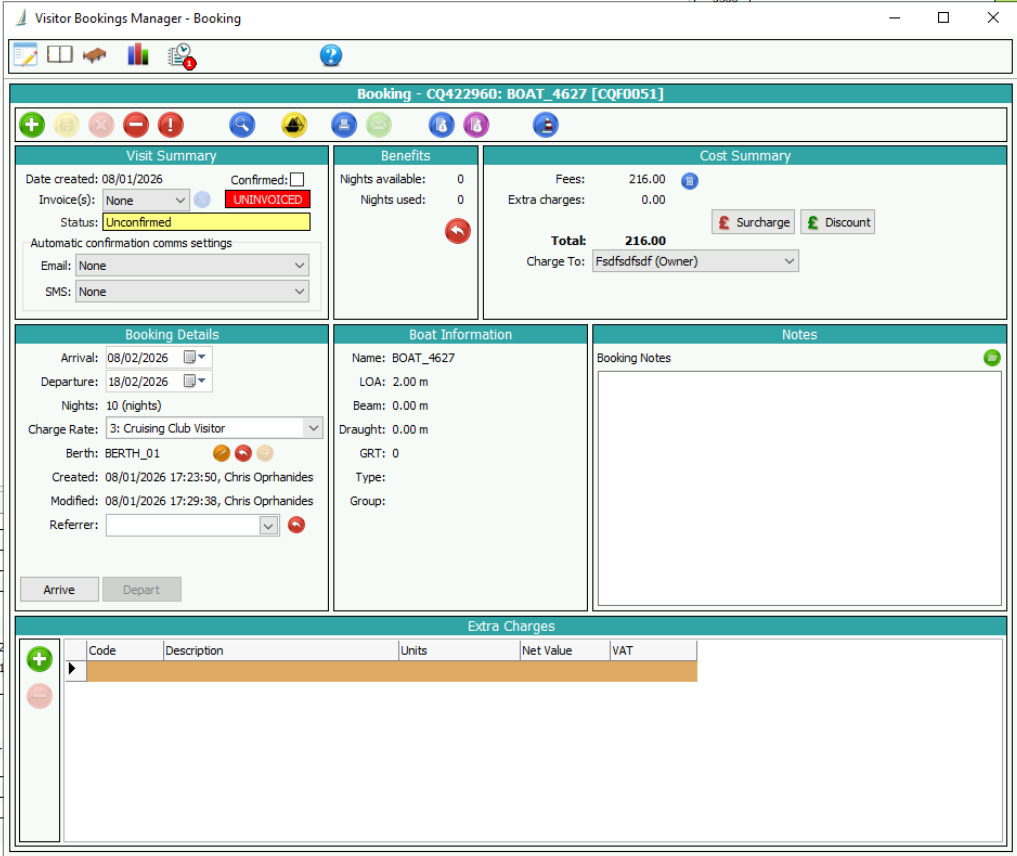Click the orange edit berth icon
The image size is (1017, 856).
(x=221, y=453)
